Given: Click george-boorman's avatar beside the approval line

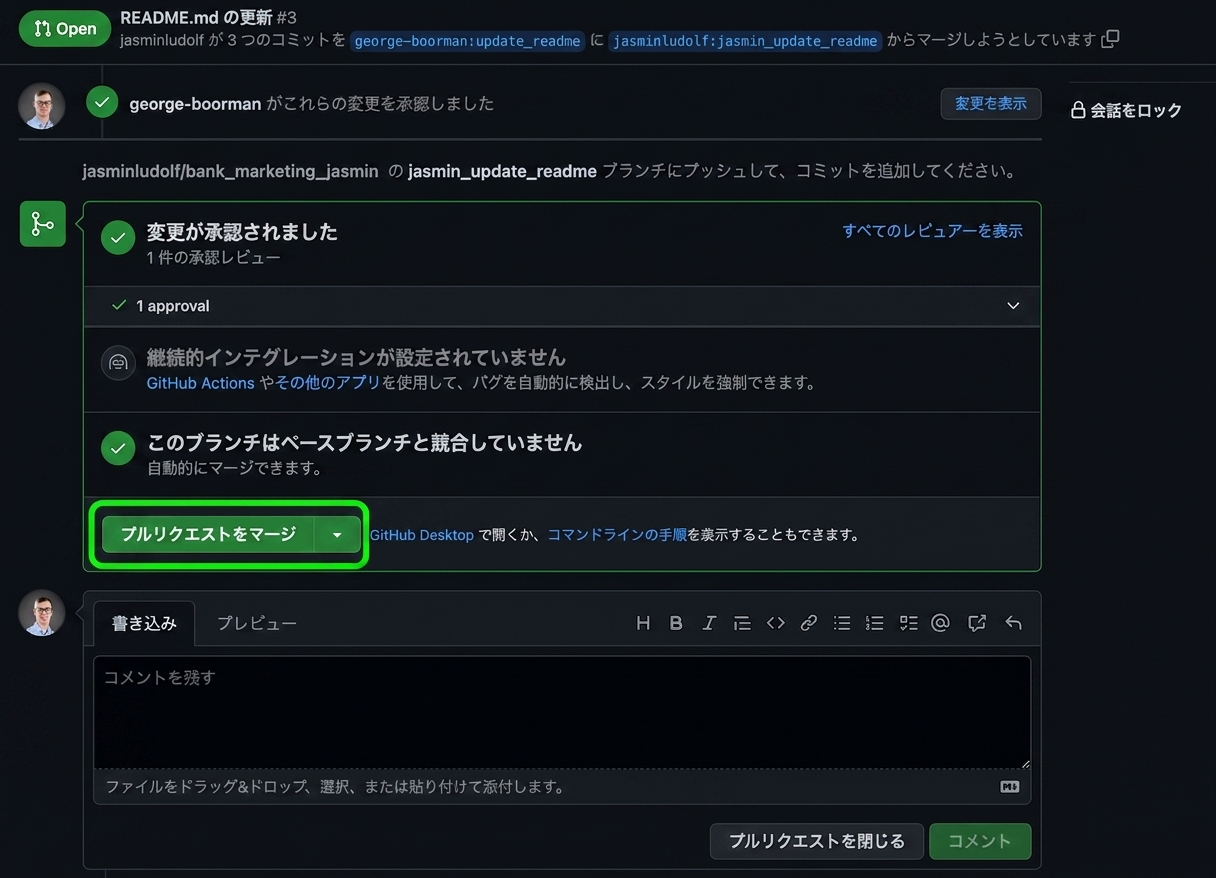Looking at the screenshot, I should [42, 106].
